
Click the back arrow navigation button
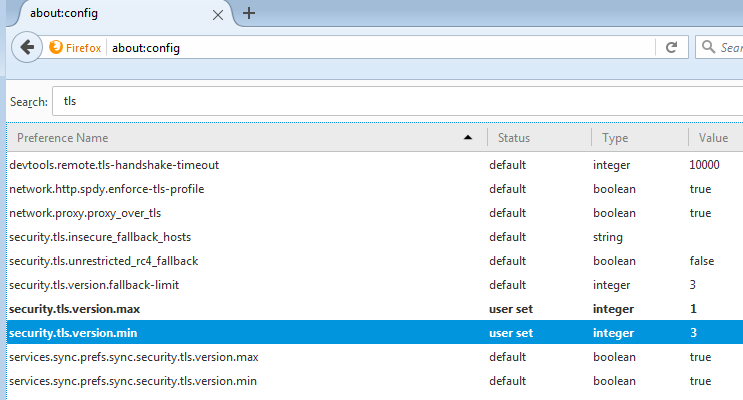28,47
